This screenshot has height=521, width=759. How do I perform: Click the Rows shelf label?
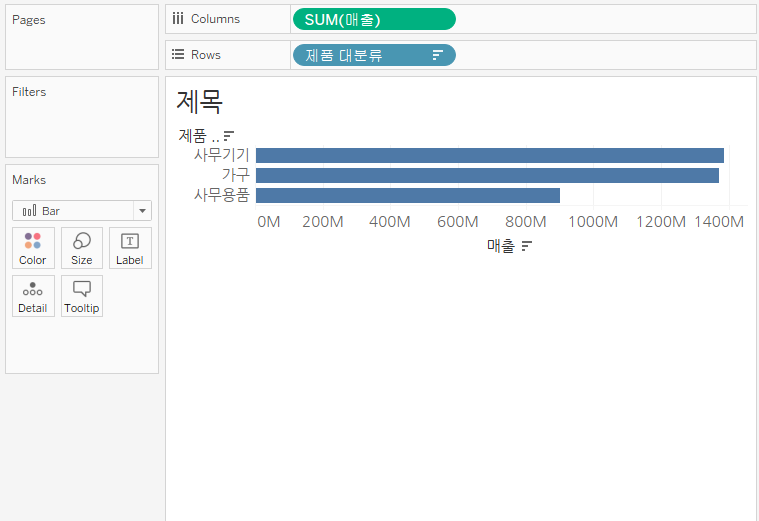(206, 55)
